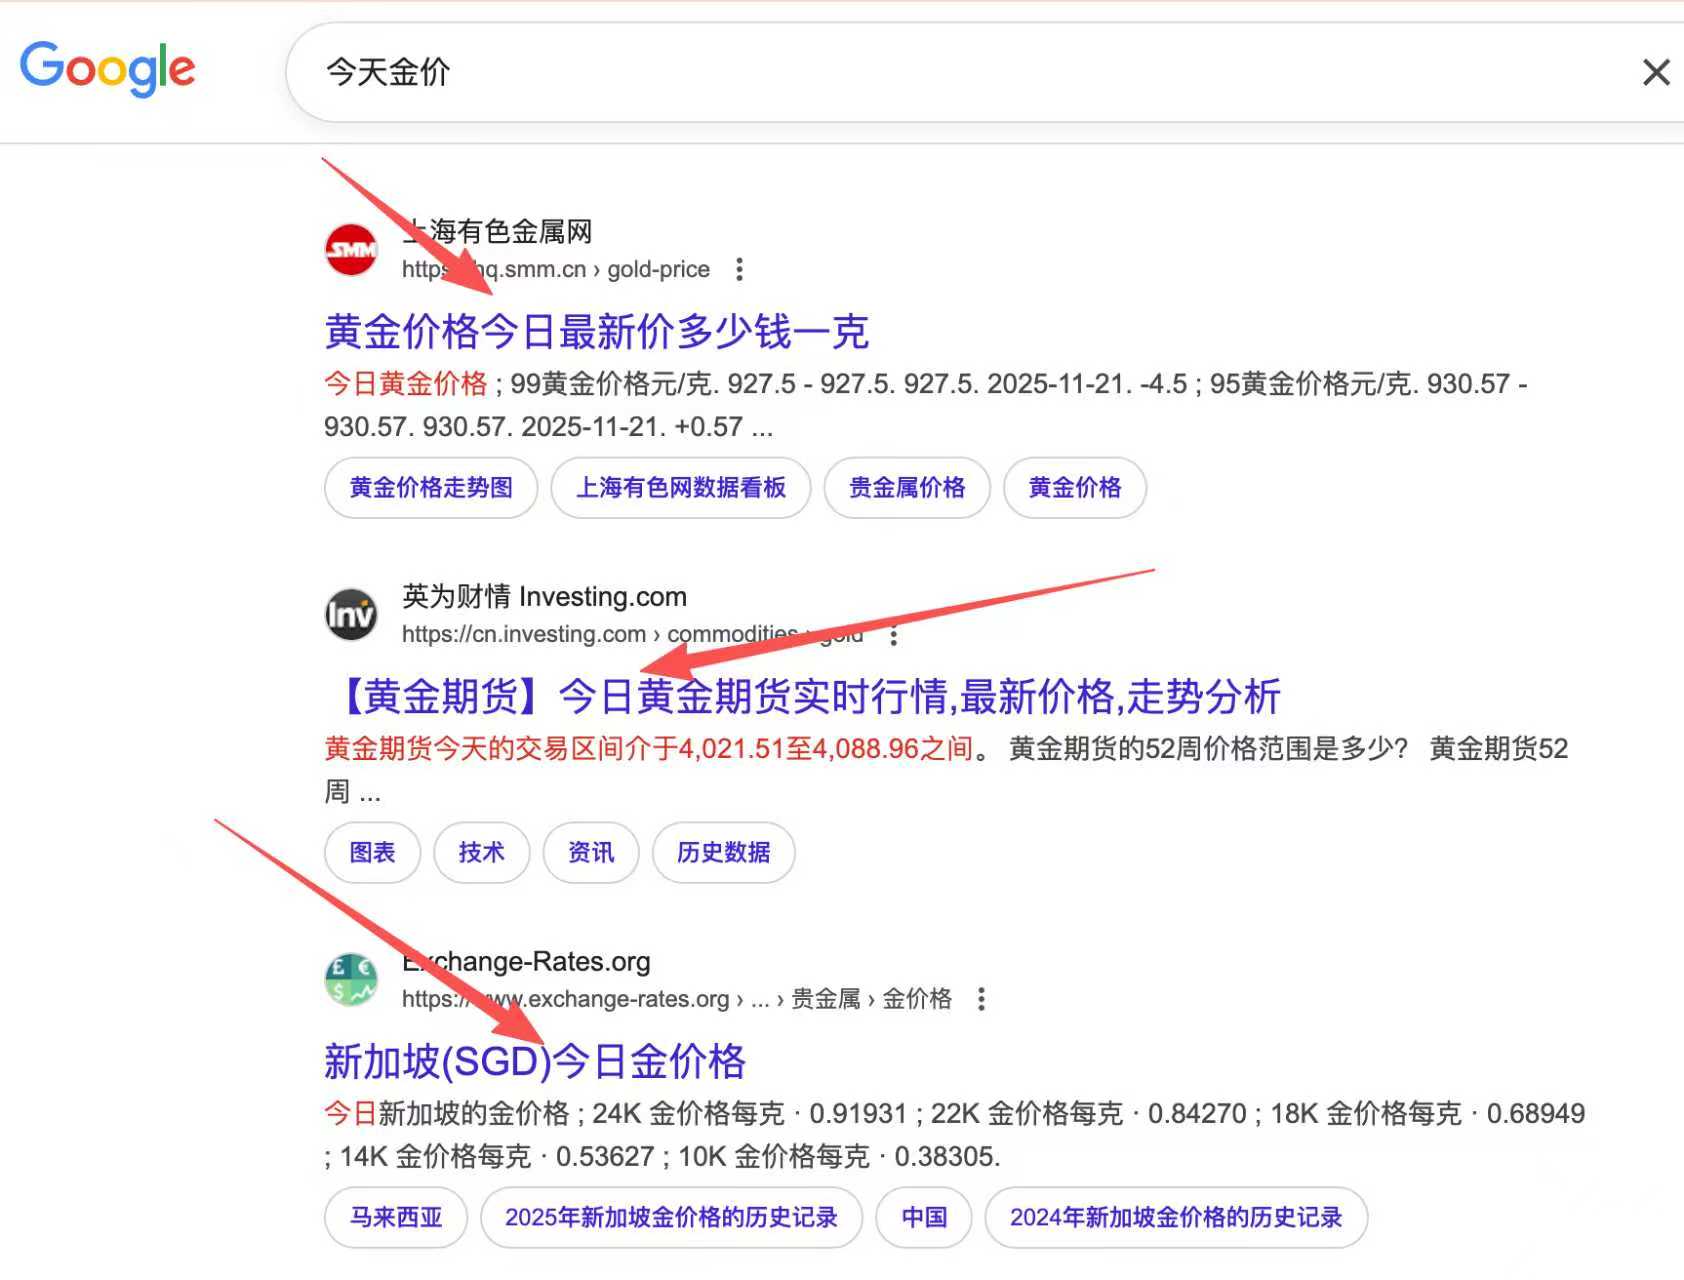The width and height of the screenshot is (1684, 1280).
Task: Open the Exchange-Rates.org favicon
Action: (351, 979)
